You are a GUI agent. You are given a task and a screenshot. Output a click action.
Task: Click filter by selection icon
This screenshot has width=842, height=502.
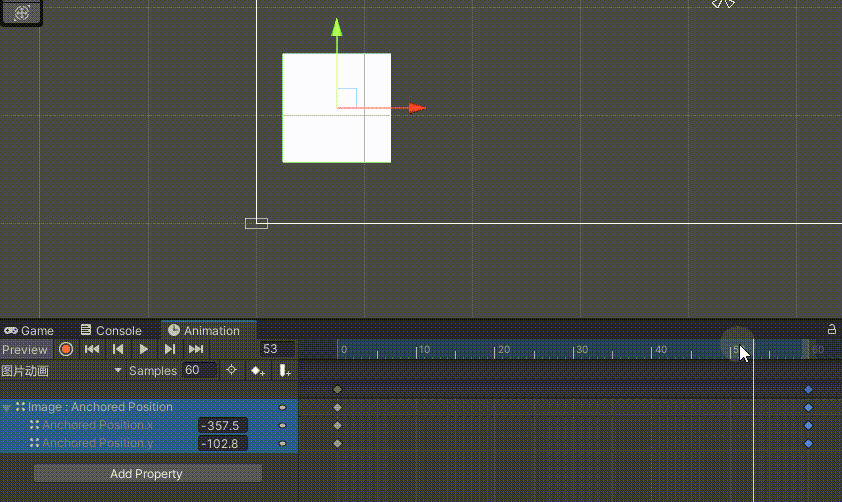[x=231, y=370]
